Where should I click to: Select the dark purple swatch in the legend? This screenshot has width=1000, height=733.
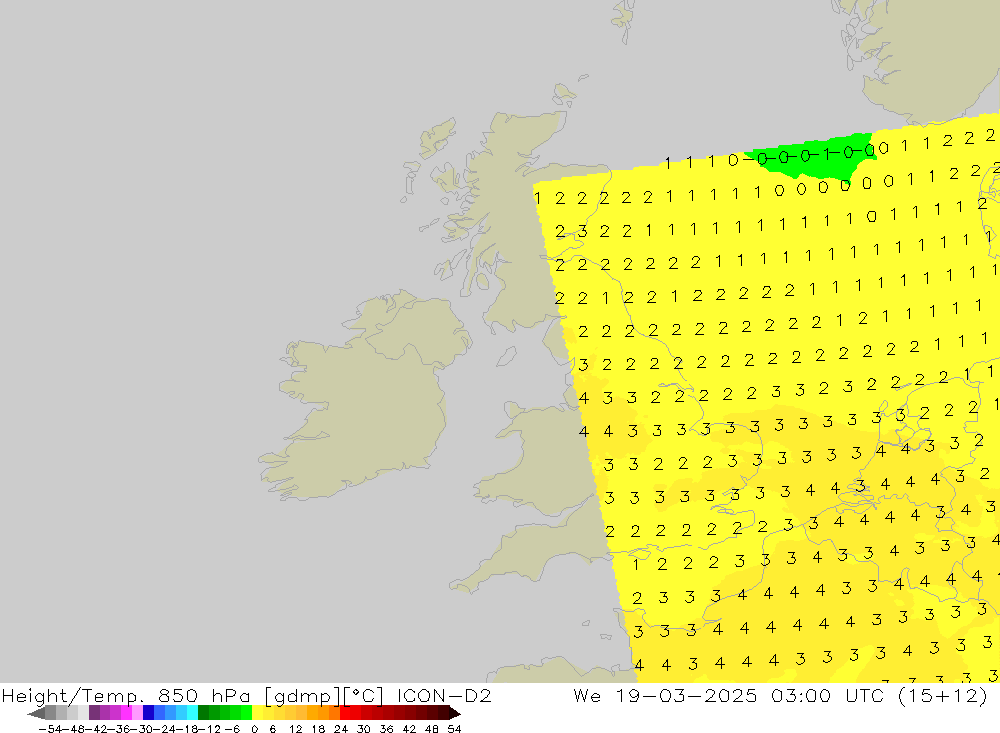tap(94, 713)
